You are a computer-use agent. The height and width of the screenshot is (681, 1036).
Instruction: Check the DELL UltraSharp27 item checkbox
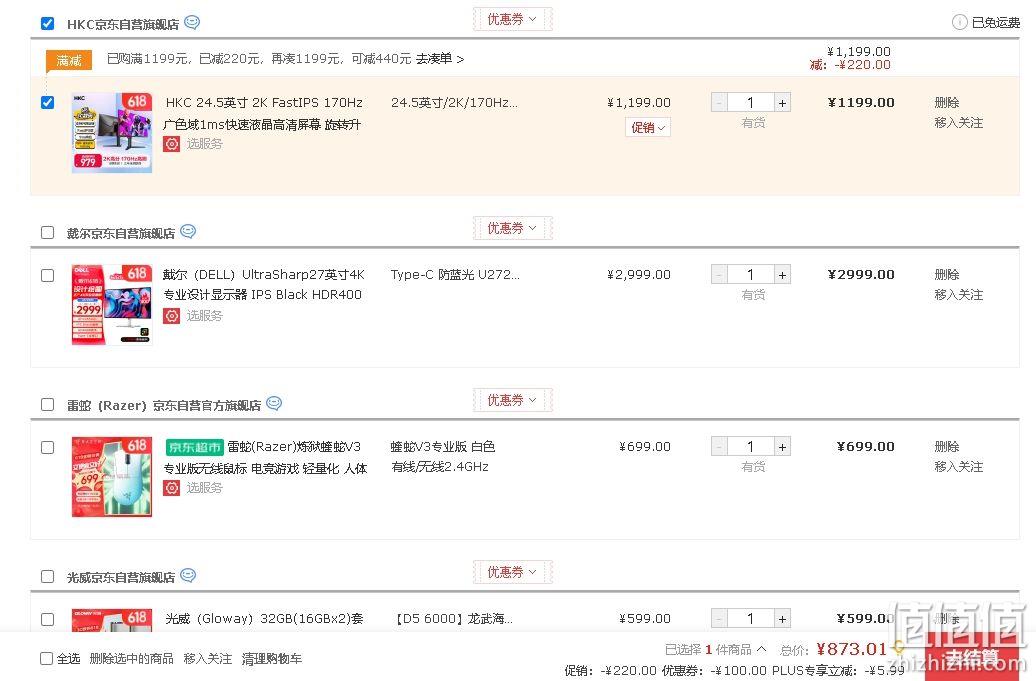coord(48,275)
